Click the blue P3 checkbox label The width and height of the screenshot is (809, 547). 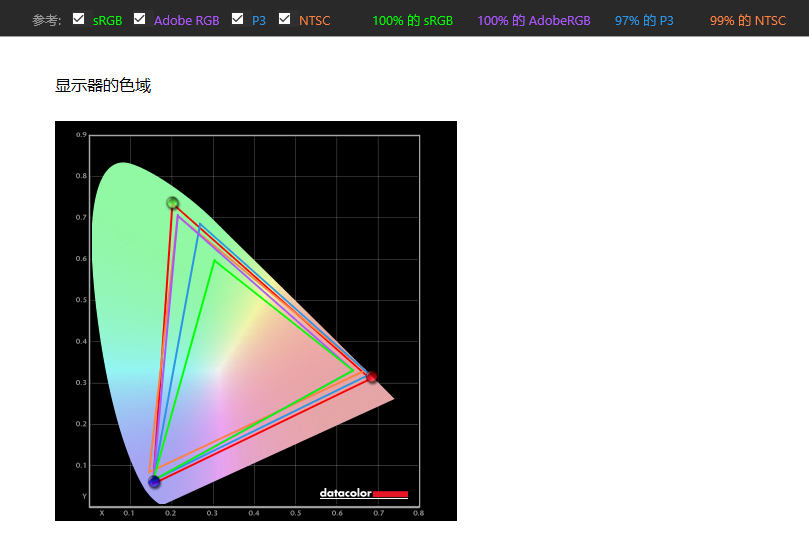point(259,21)
